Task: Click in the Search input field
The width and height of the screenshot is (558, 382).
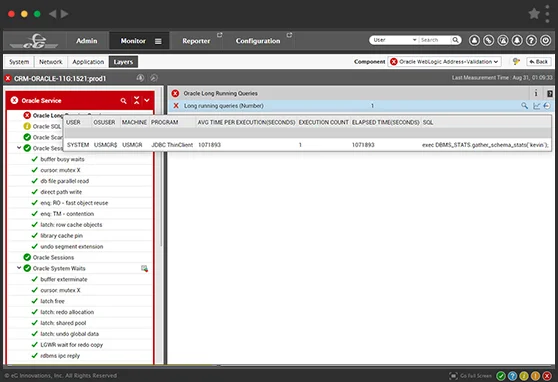Action: (x=435, y=40)
